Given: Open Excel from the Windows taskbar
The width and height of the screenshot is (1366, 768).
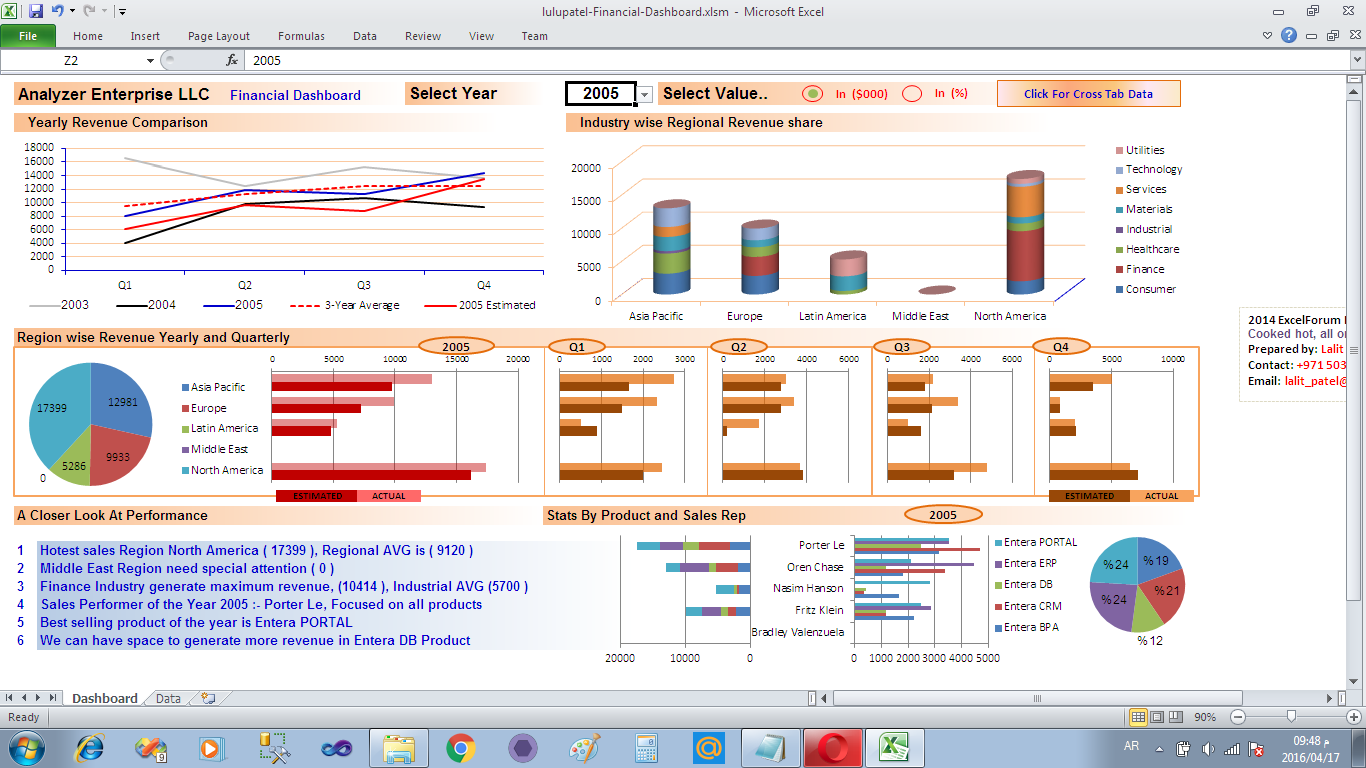Looking at the screenshot, I should [x=895, y=745].
